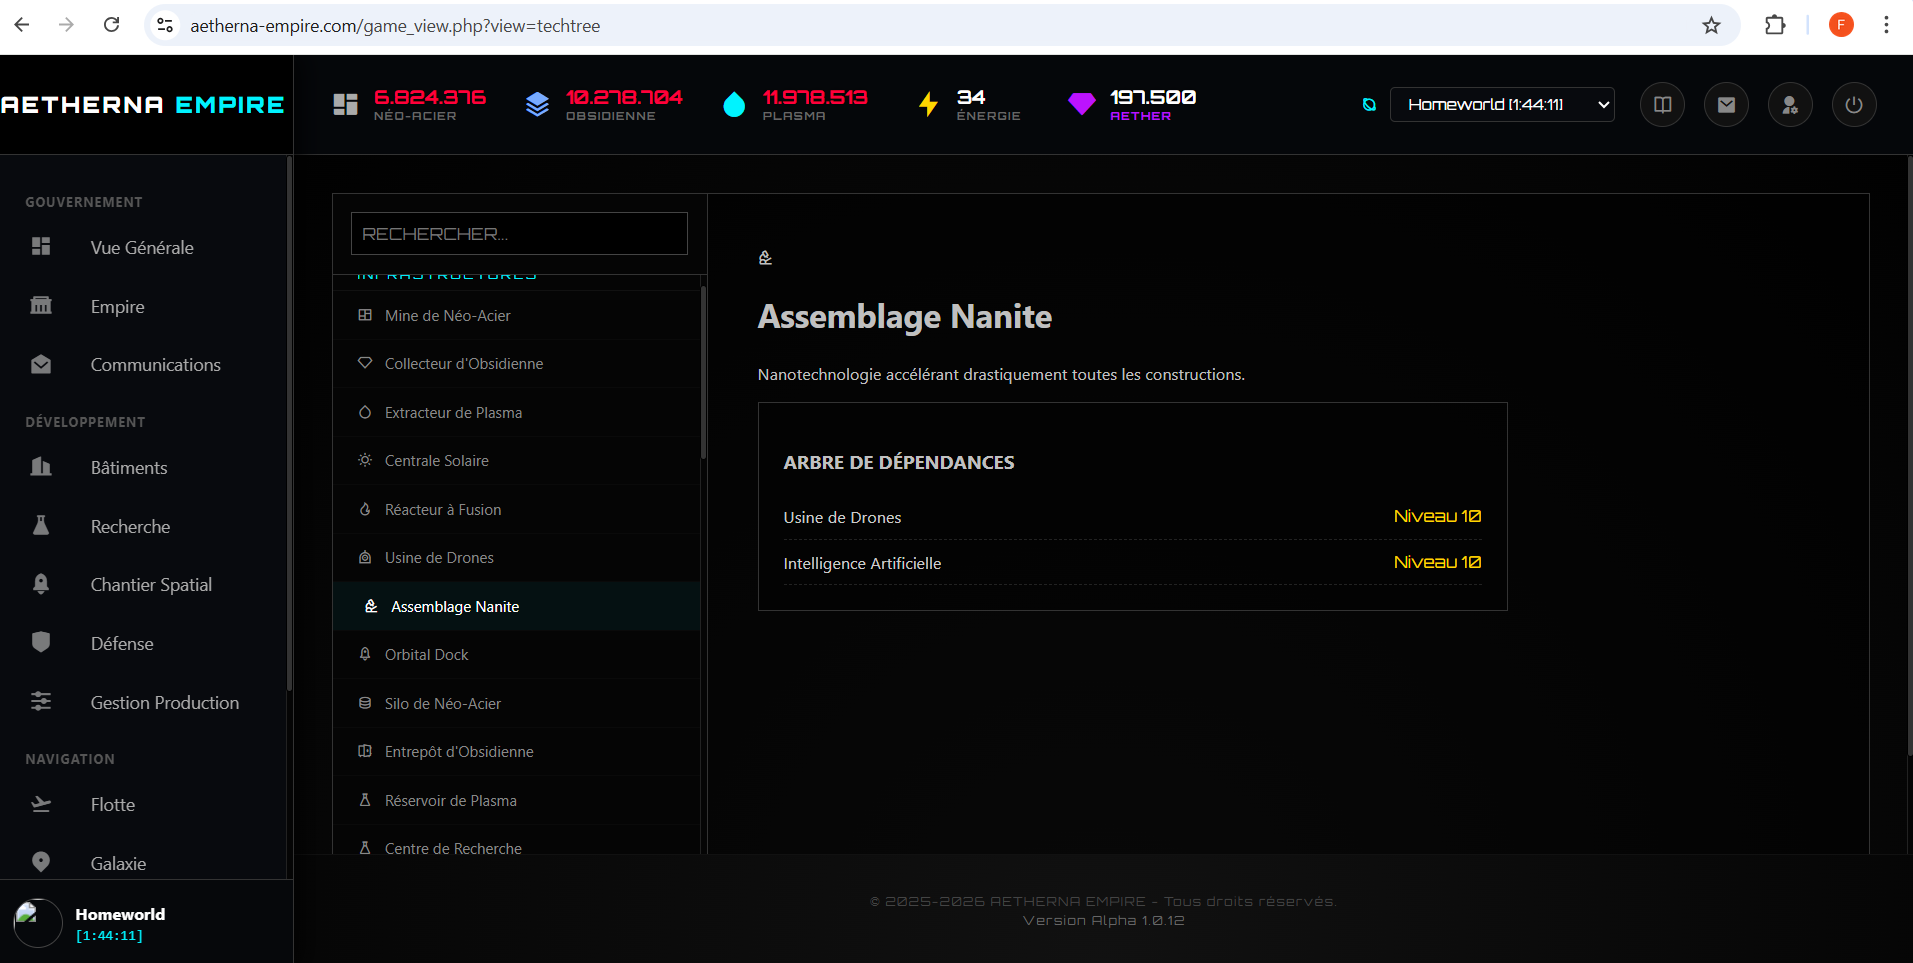Select Réacteur à Fusion in the list
The height and width of the screenshot is (963, 1913).
click(x=443, y=510)
